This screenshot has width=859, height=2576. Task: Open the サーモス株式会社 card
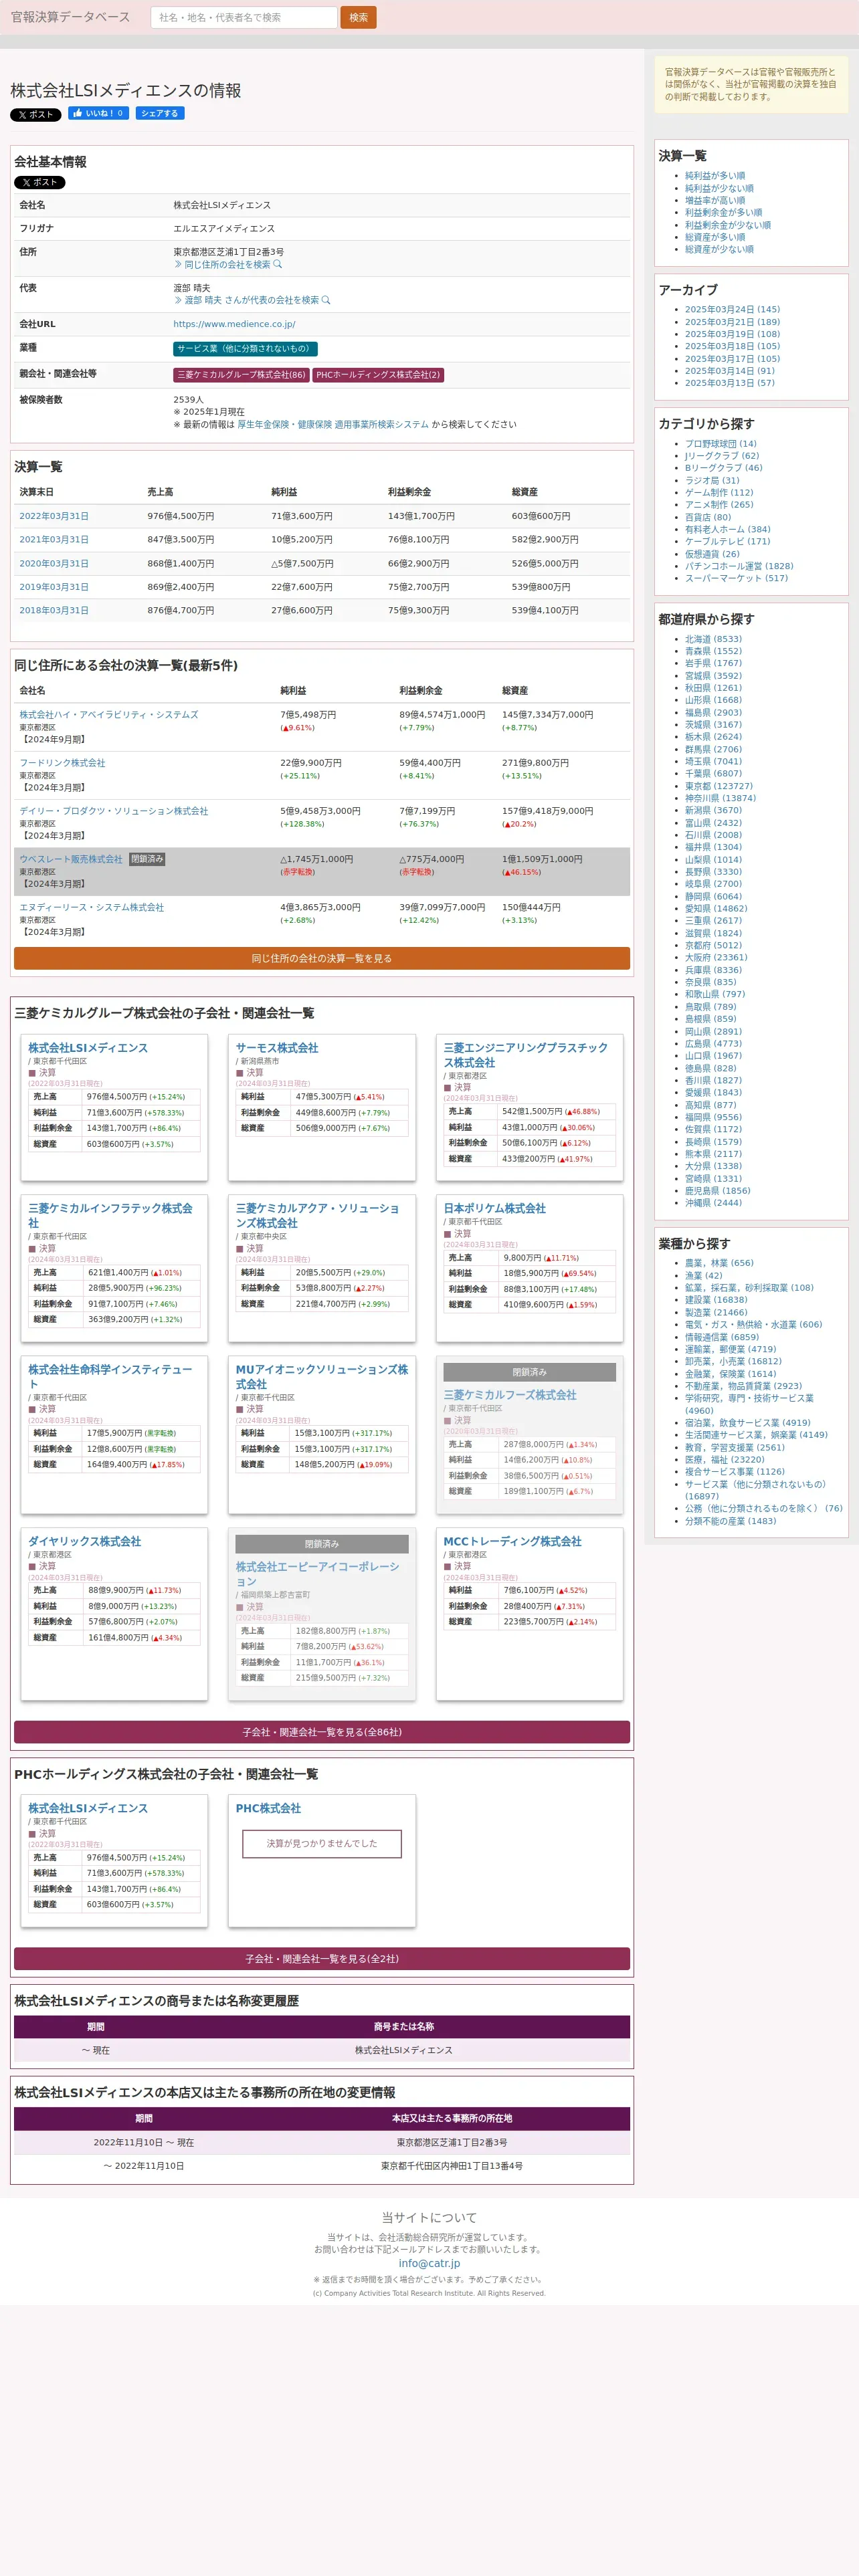coord(277,1048)
